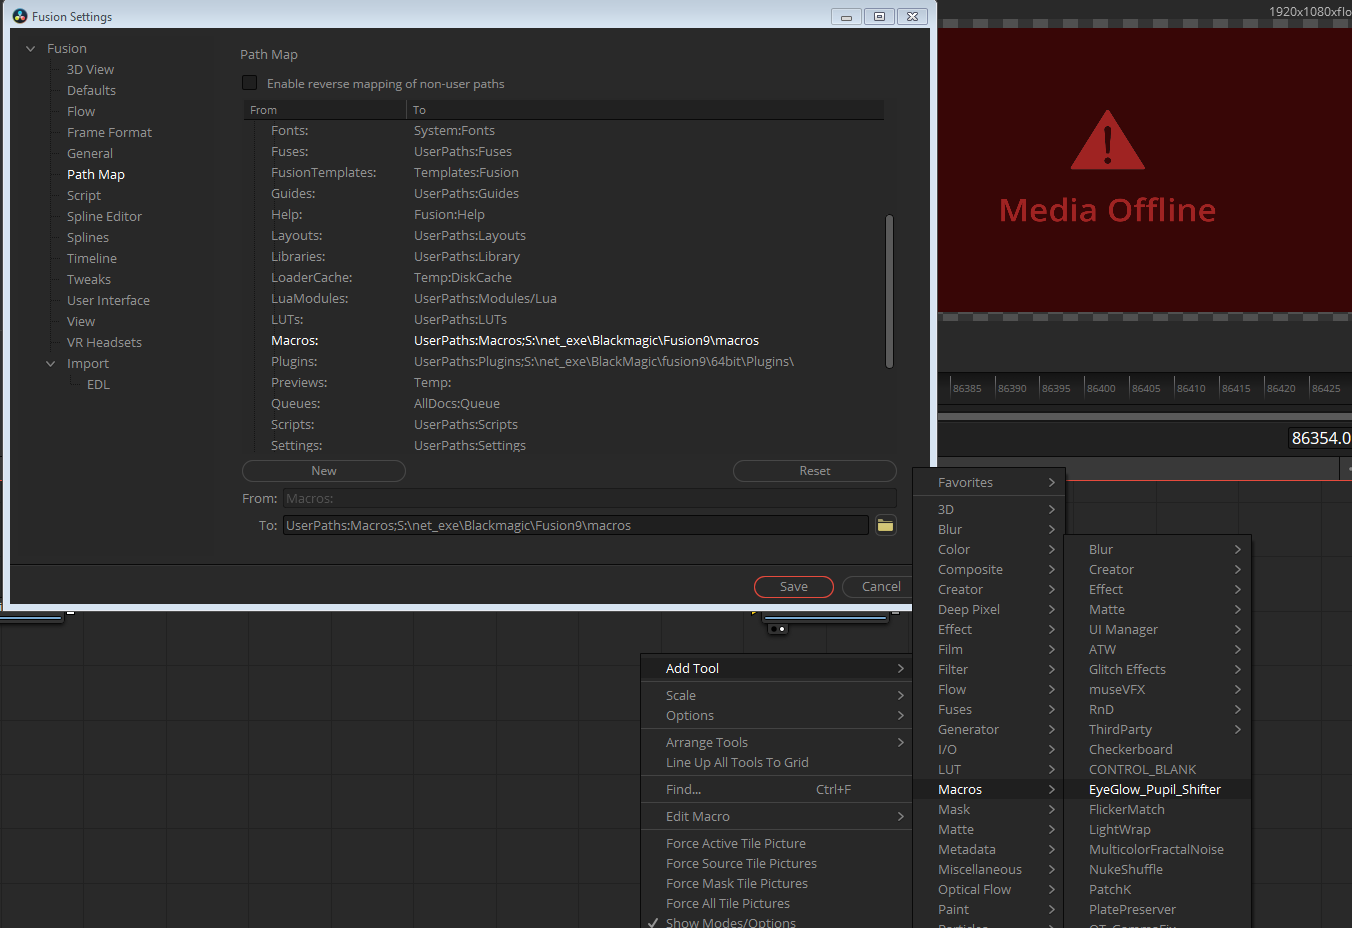Collapse the Import tree node
The width and height of the screenshot is (1352, 928).
tap(50, 363)
